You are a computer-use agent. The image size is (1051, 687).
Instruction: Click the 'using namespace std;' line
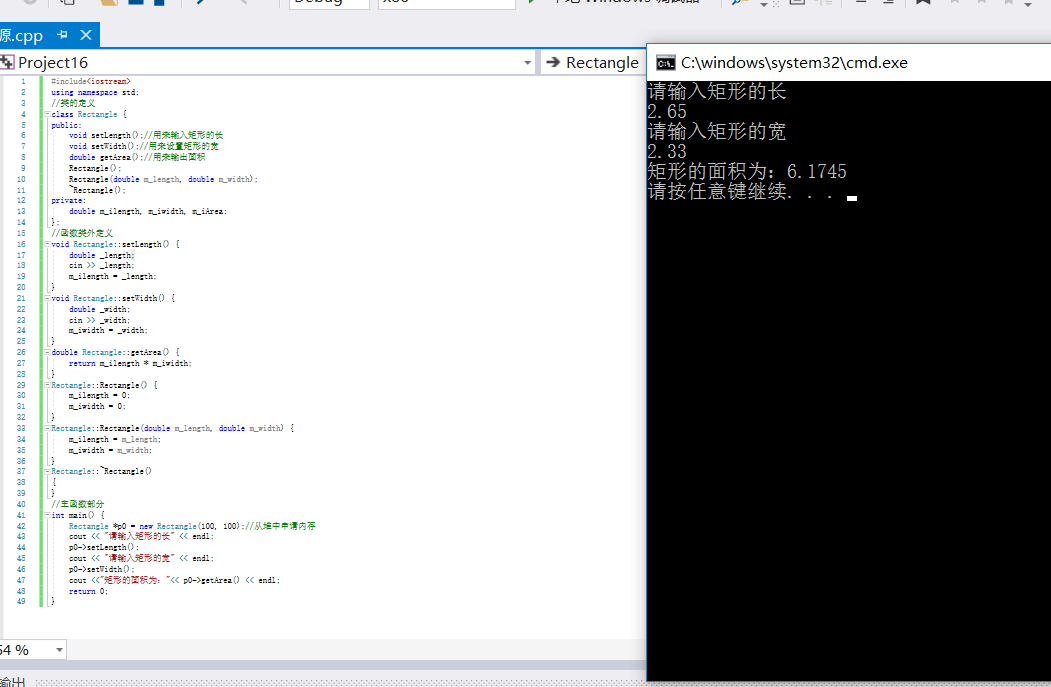point(95,92)
